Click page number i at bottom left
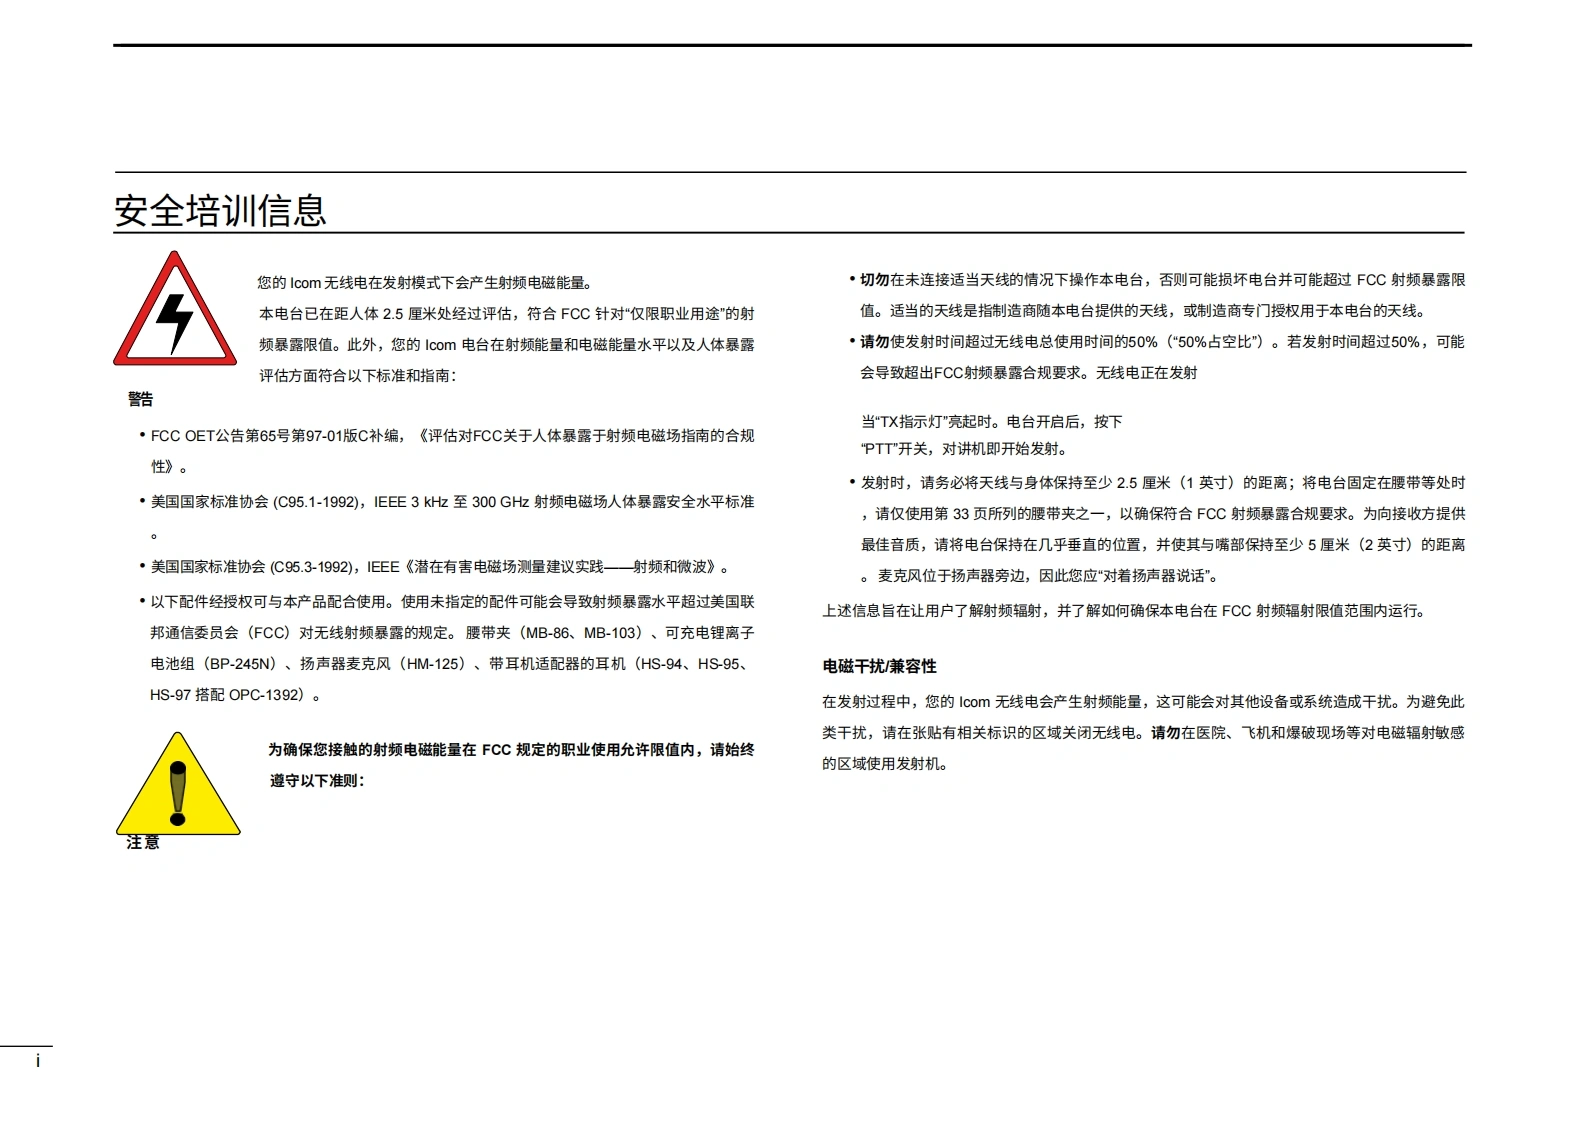 coord(38,1061)
